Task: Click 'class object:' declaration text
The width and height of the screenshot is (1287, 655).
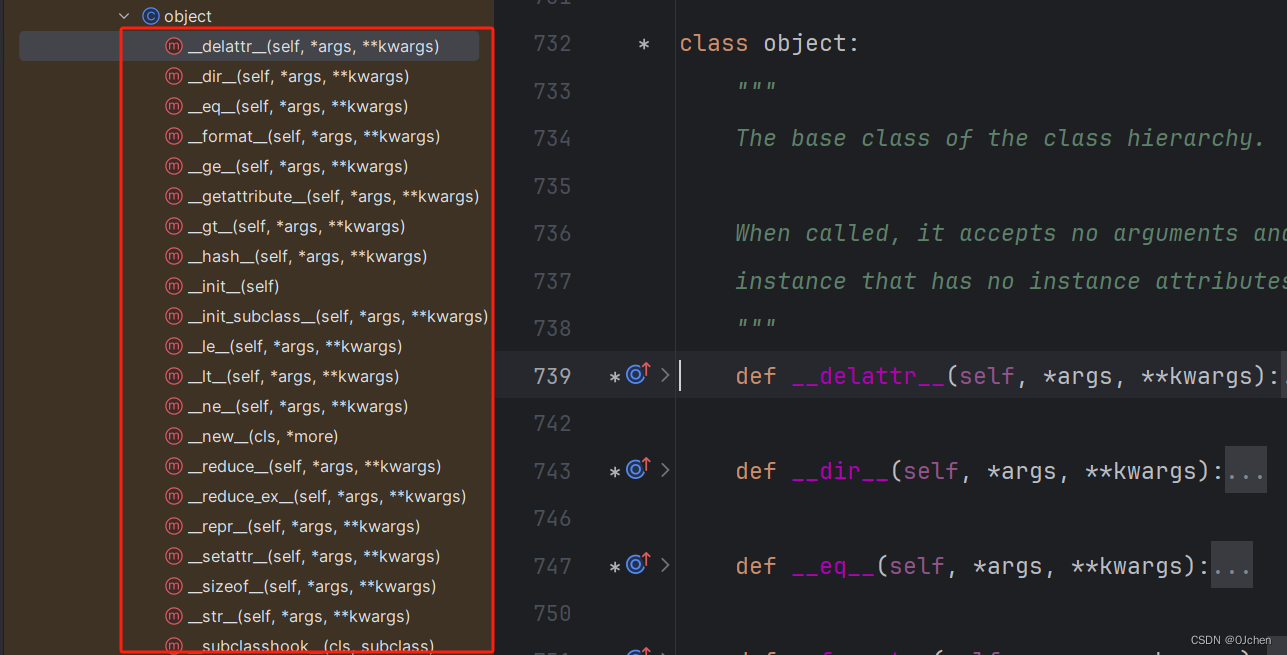Action: click(769, 44)
